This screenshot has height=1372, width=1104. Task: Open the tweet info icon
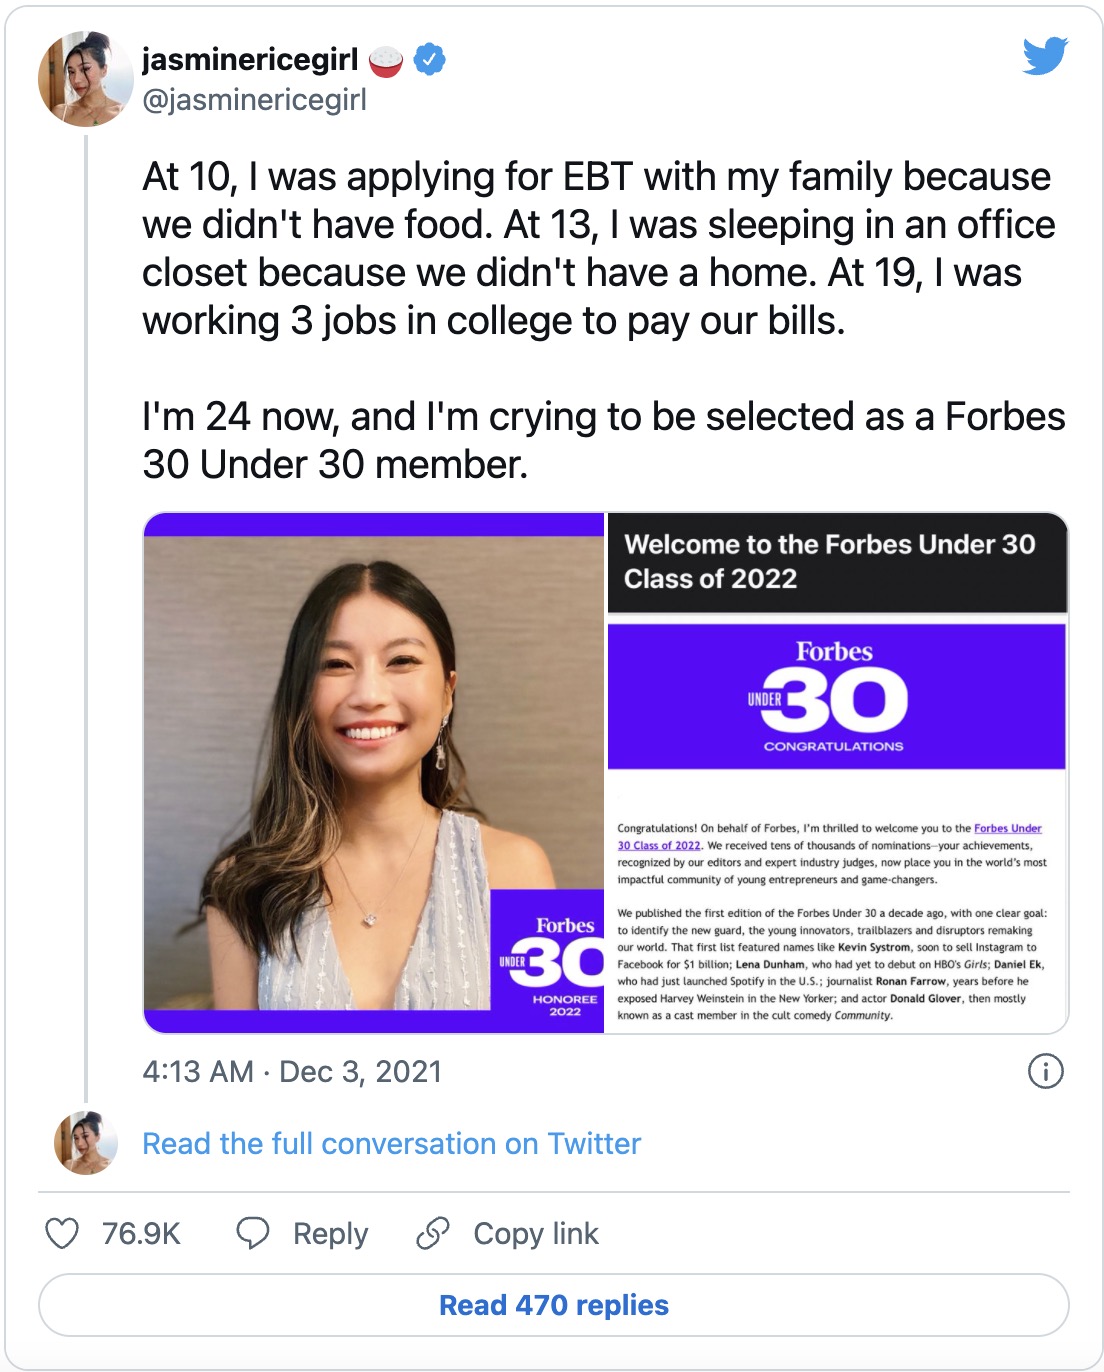1045,1071
